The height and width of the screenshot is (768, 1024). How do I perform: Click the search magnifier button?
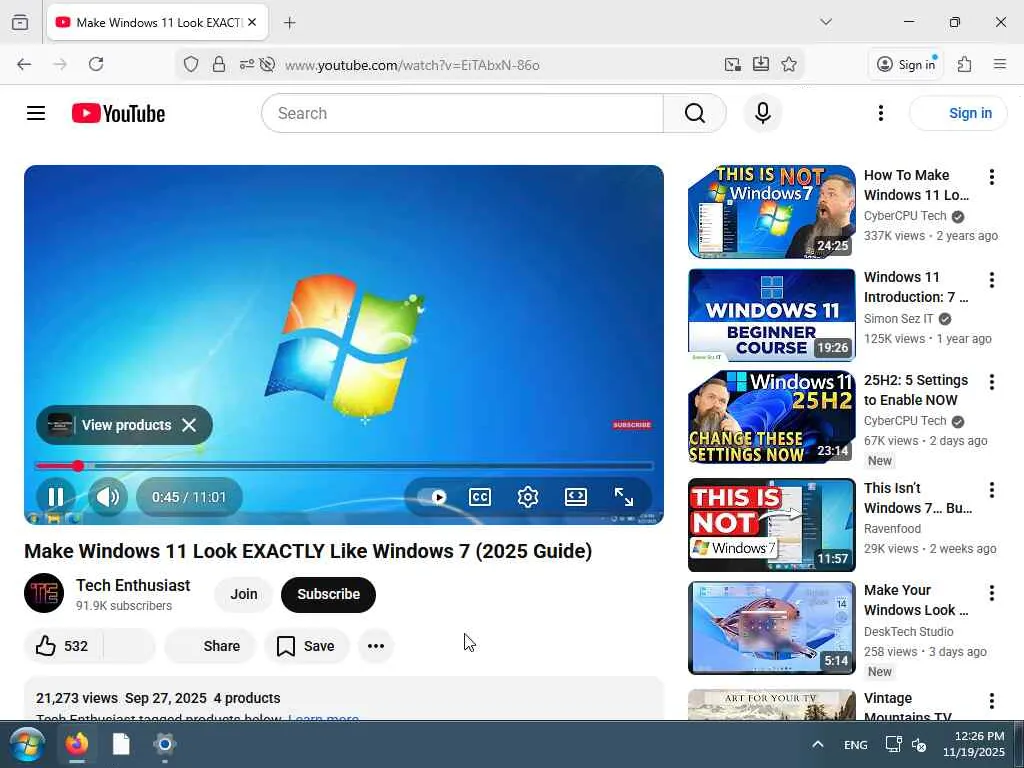[x=695, y=113]
